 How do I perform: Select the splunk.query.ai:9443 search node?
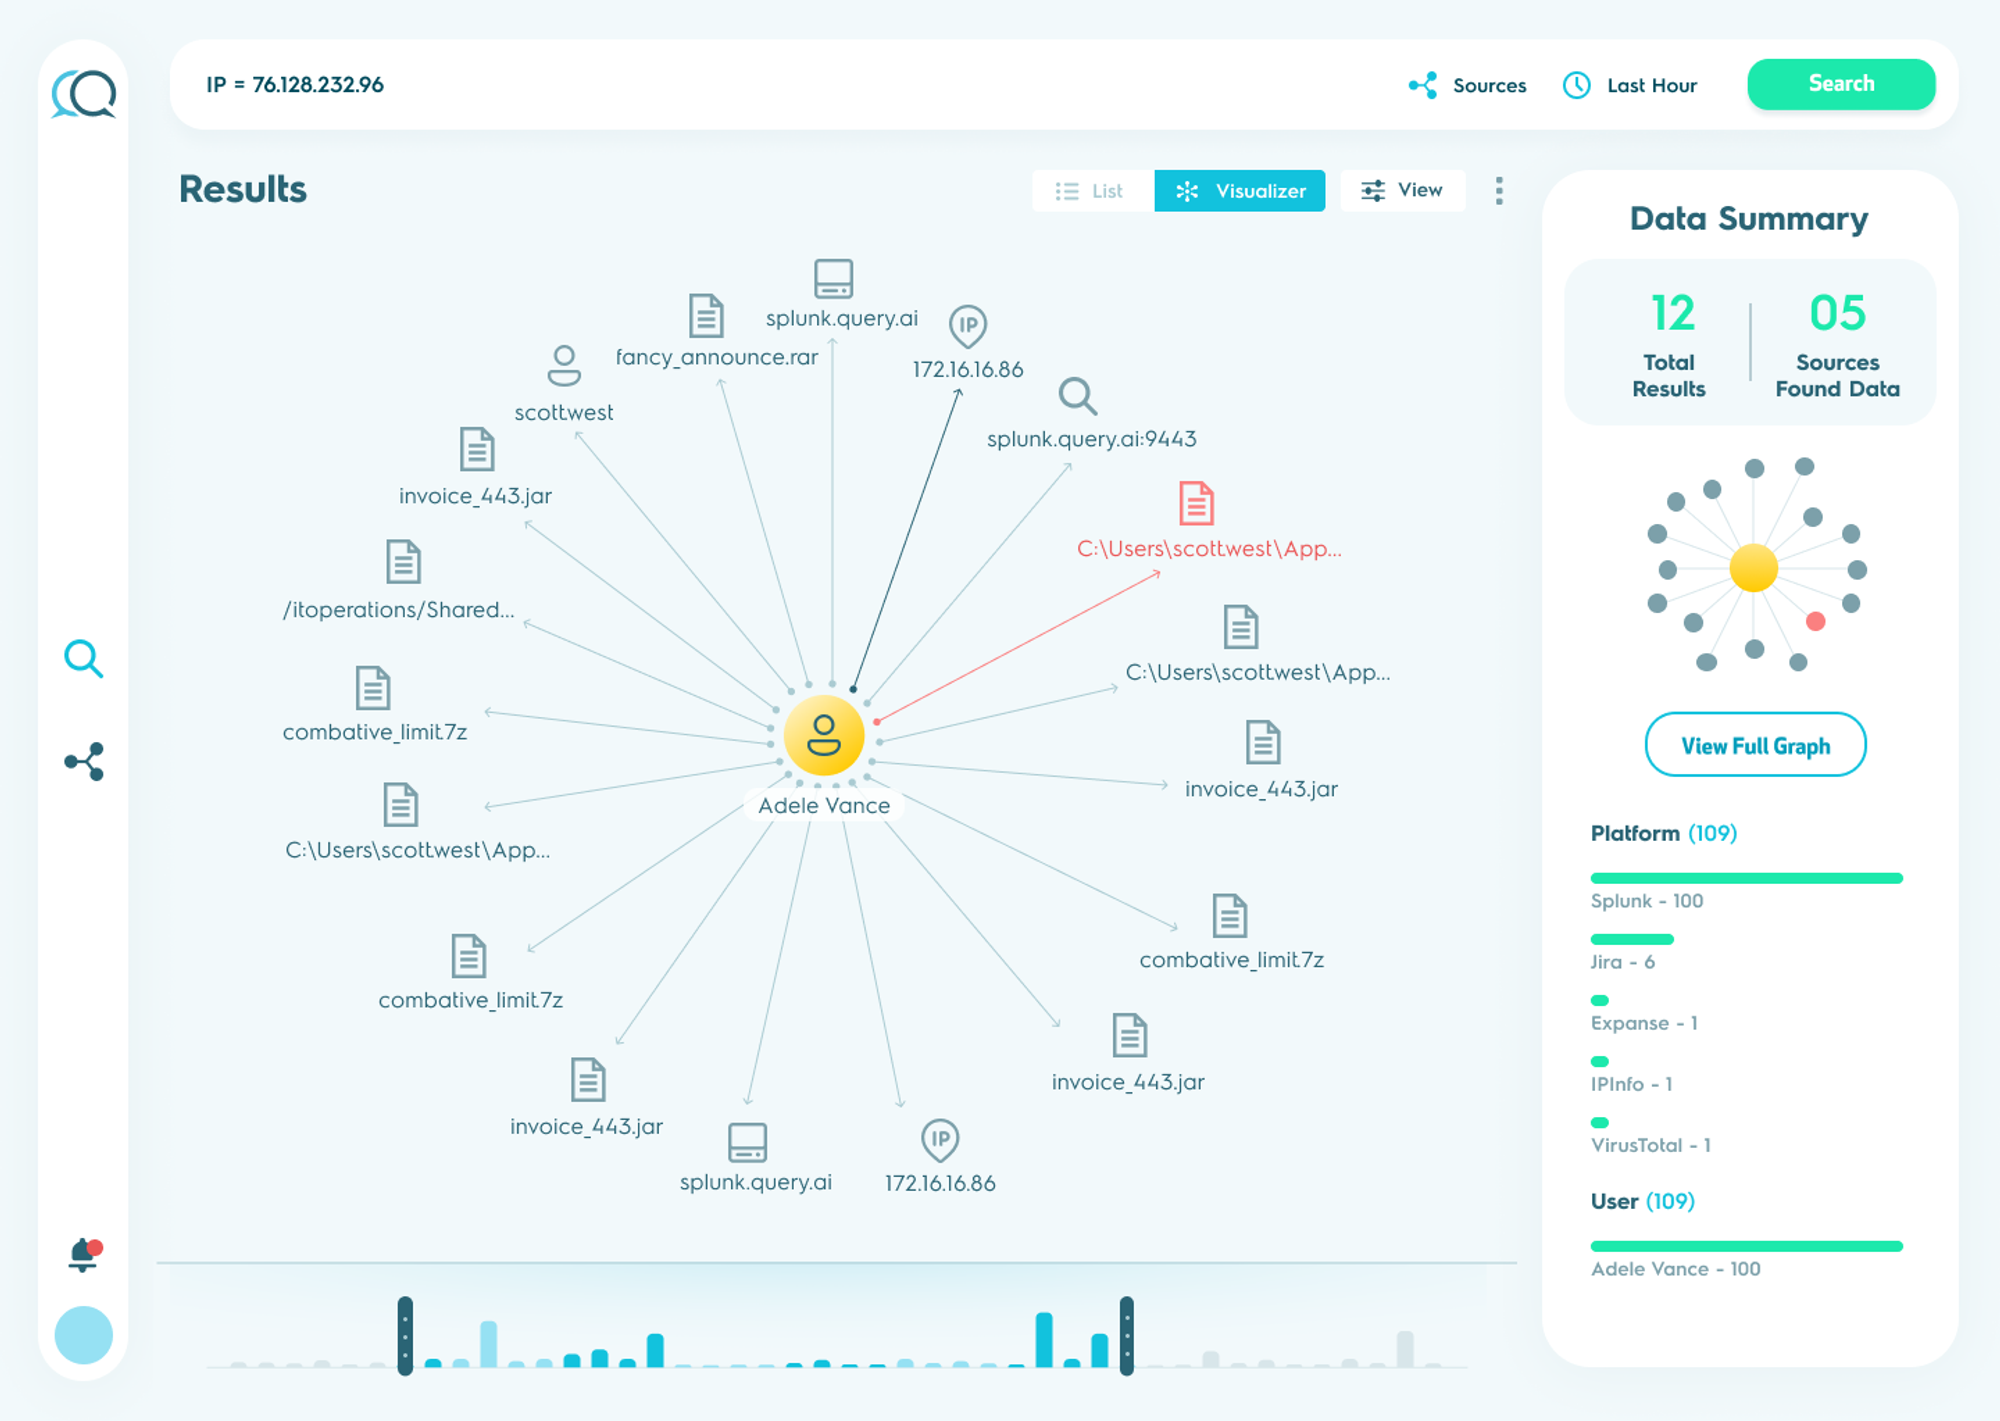1077,397
